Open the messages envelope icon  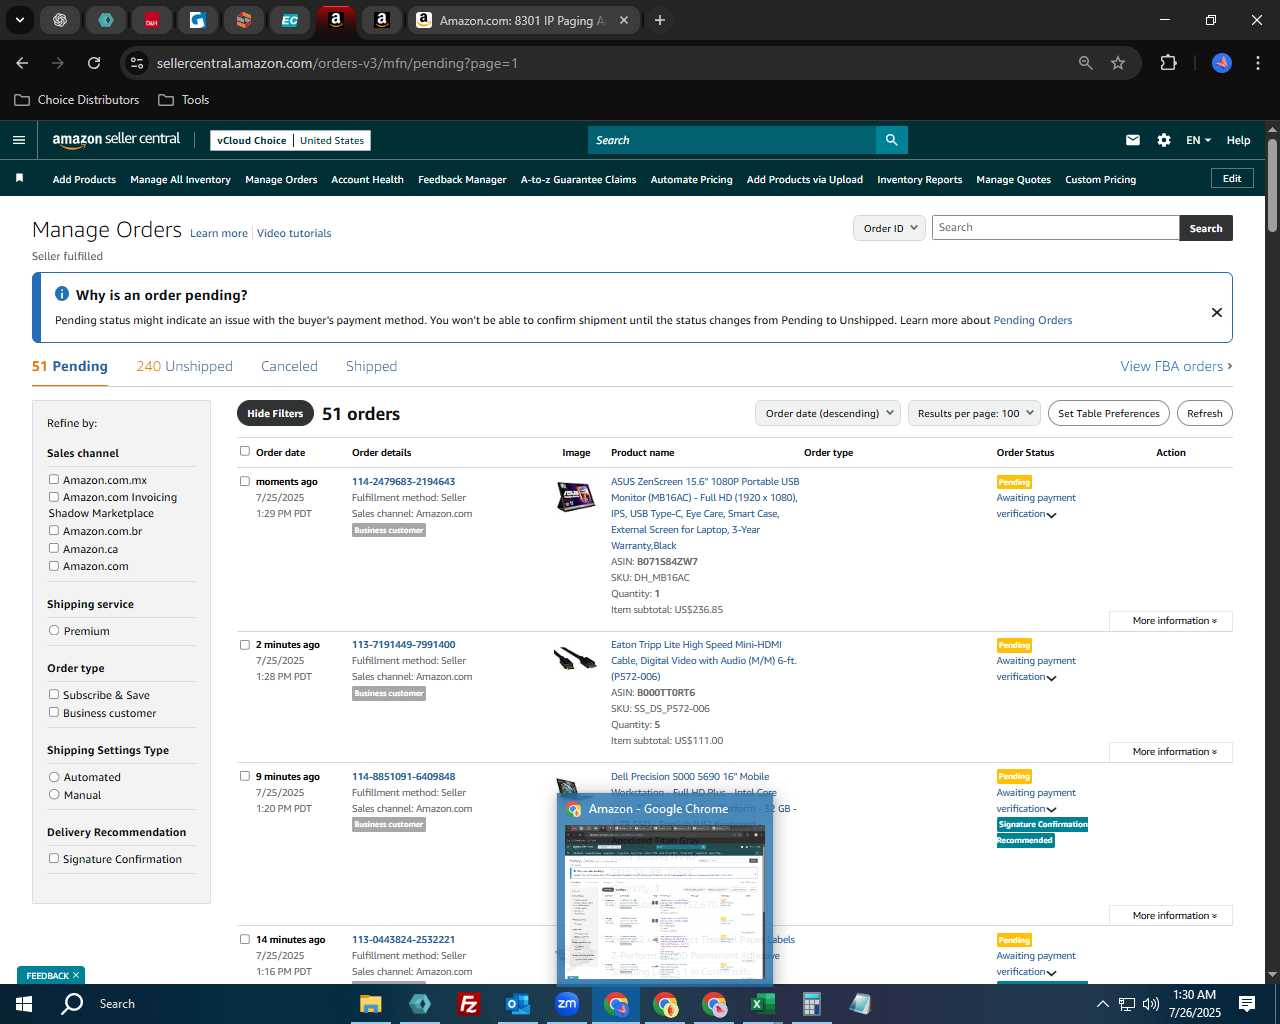[x=1133, y=140]
